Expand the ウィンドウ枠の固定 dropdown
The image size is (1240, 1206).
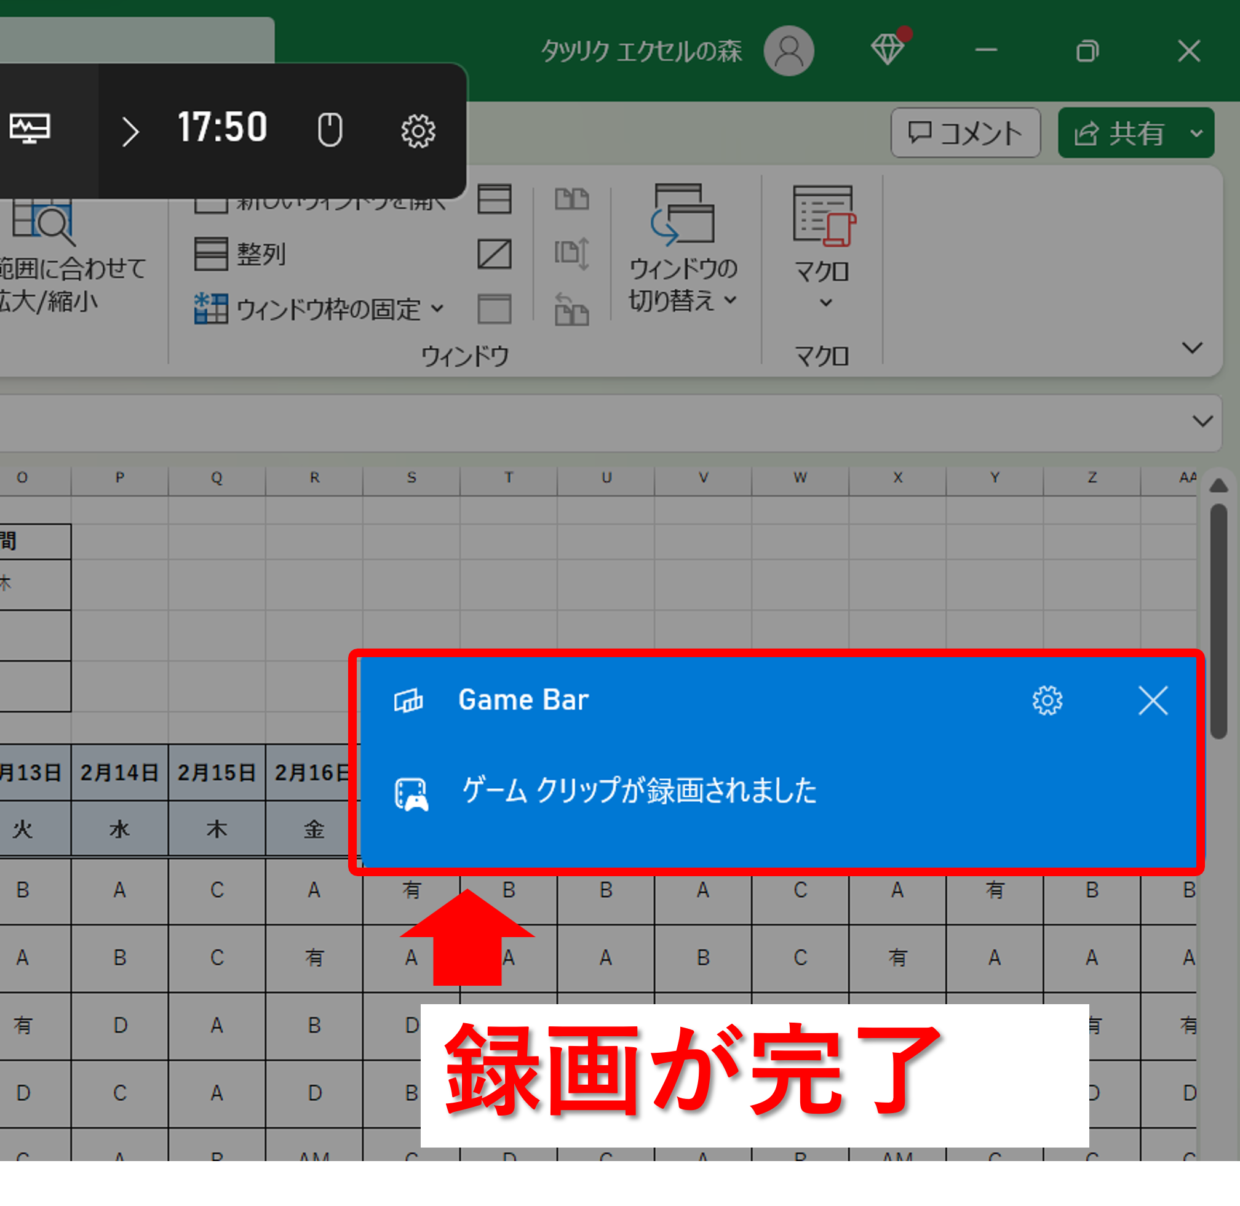437,309
